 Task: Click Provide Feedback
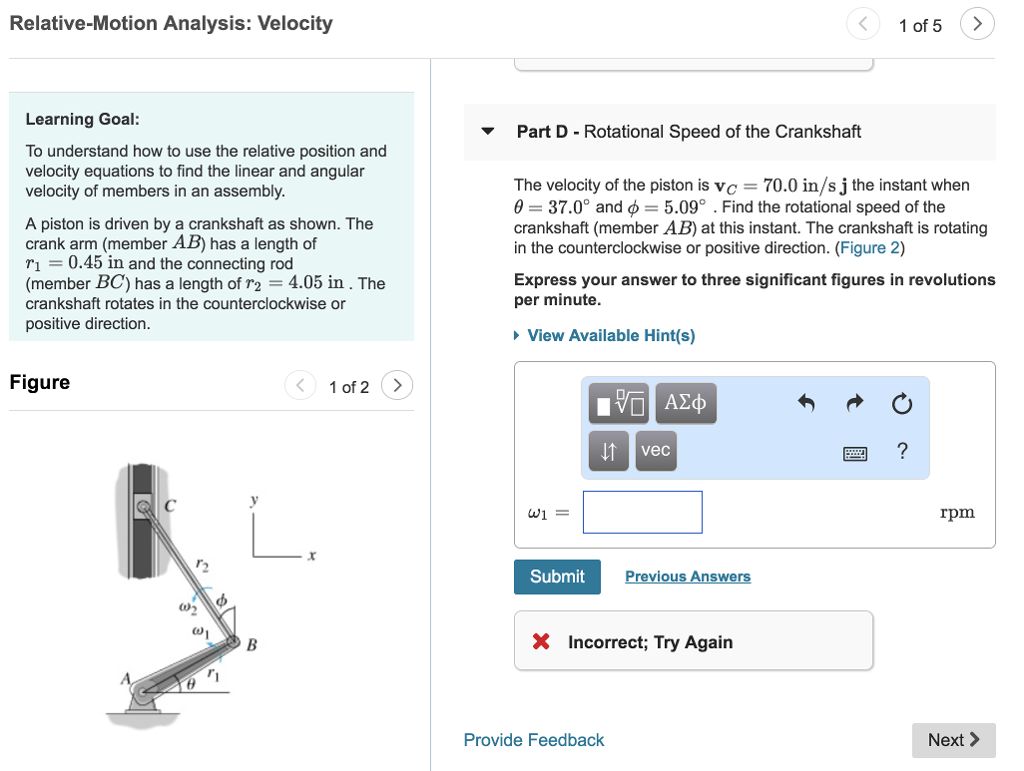pyautogui.click(x=533, y=740)
